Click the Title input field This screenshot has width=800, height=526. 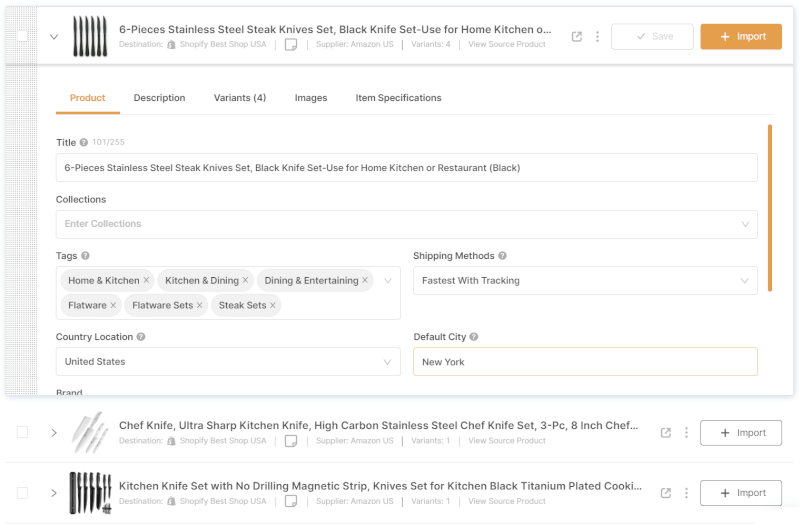[x=407, y=168]
